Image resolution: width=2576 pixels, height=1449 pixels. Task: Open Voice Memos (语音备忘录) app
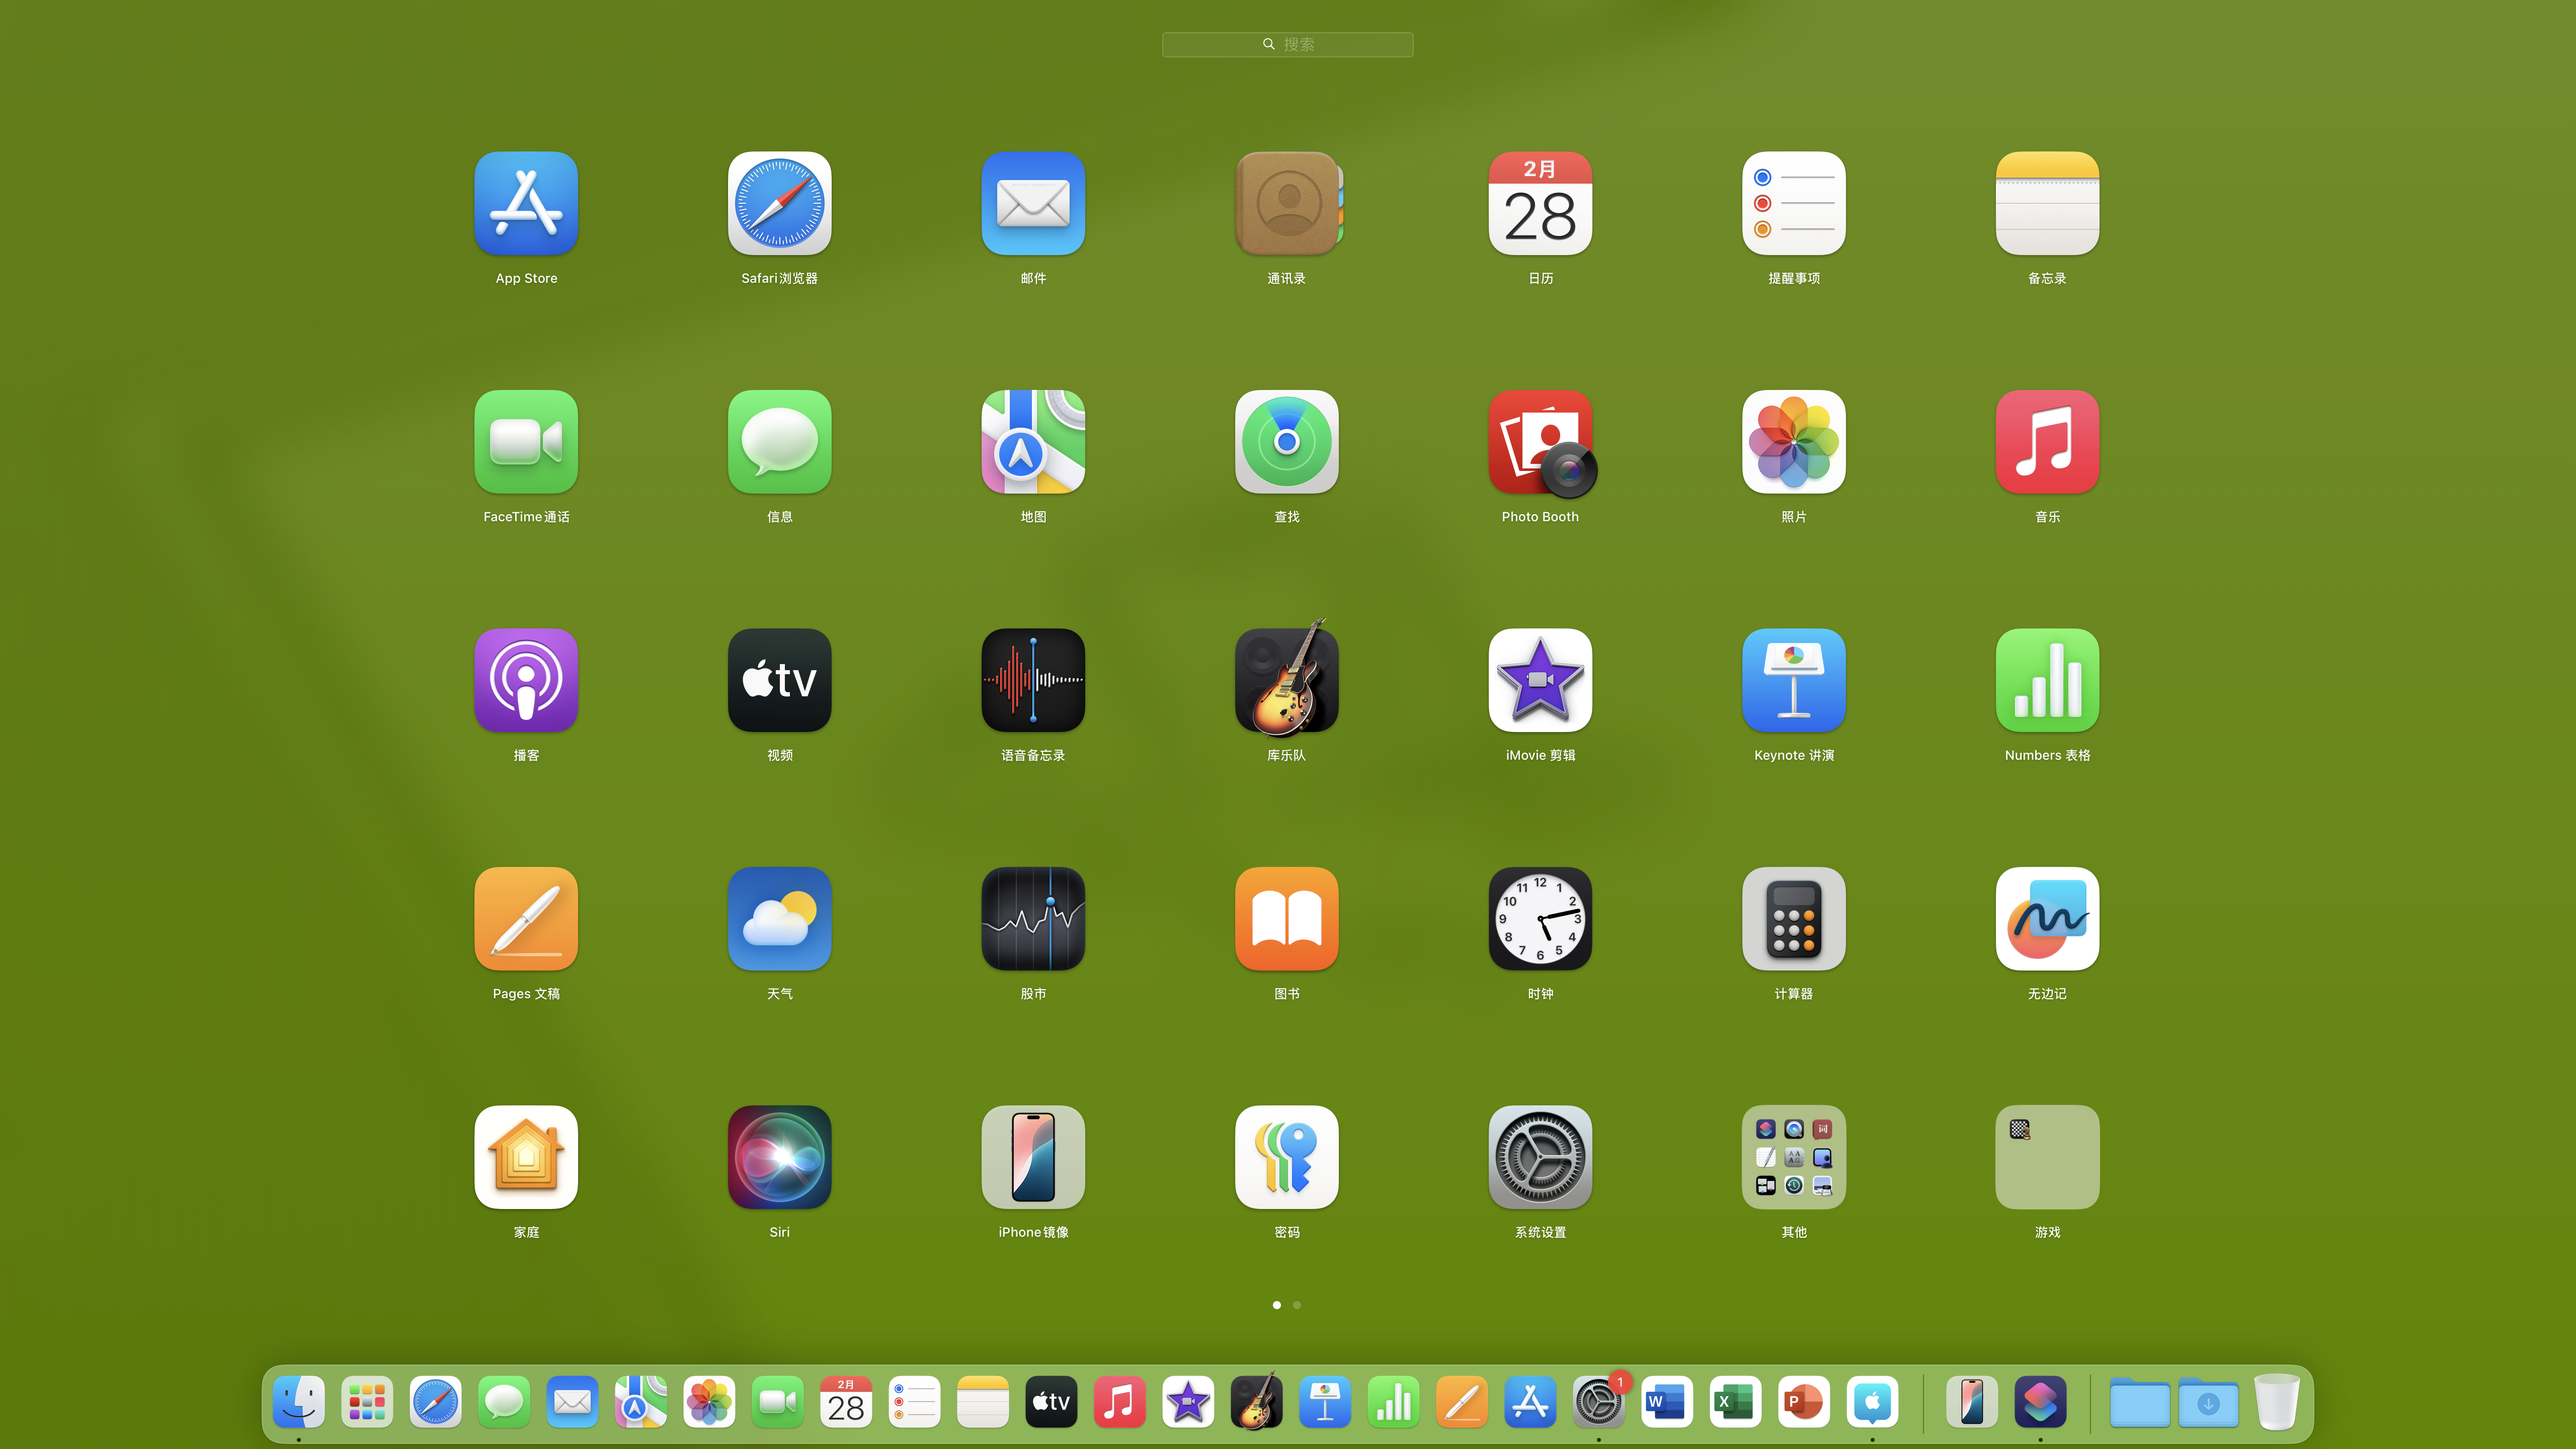[1033, 680]
